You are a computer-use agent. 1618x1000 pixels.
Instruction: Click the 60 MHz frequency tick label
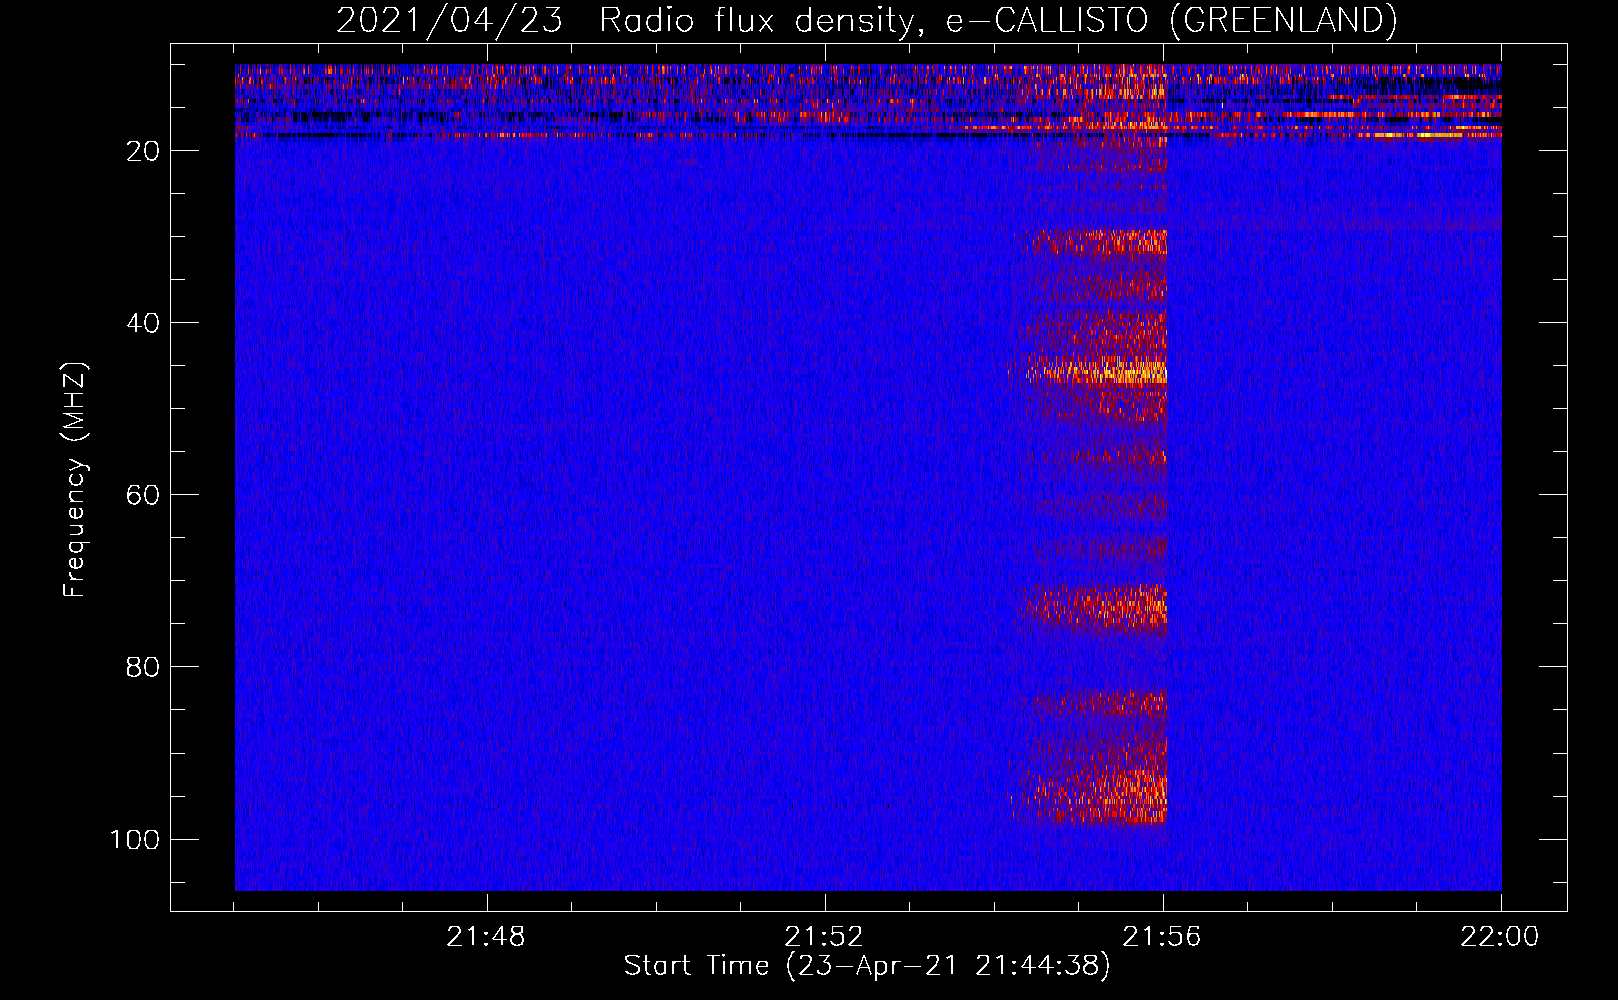(x=143, y=495)
